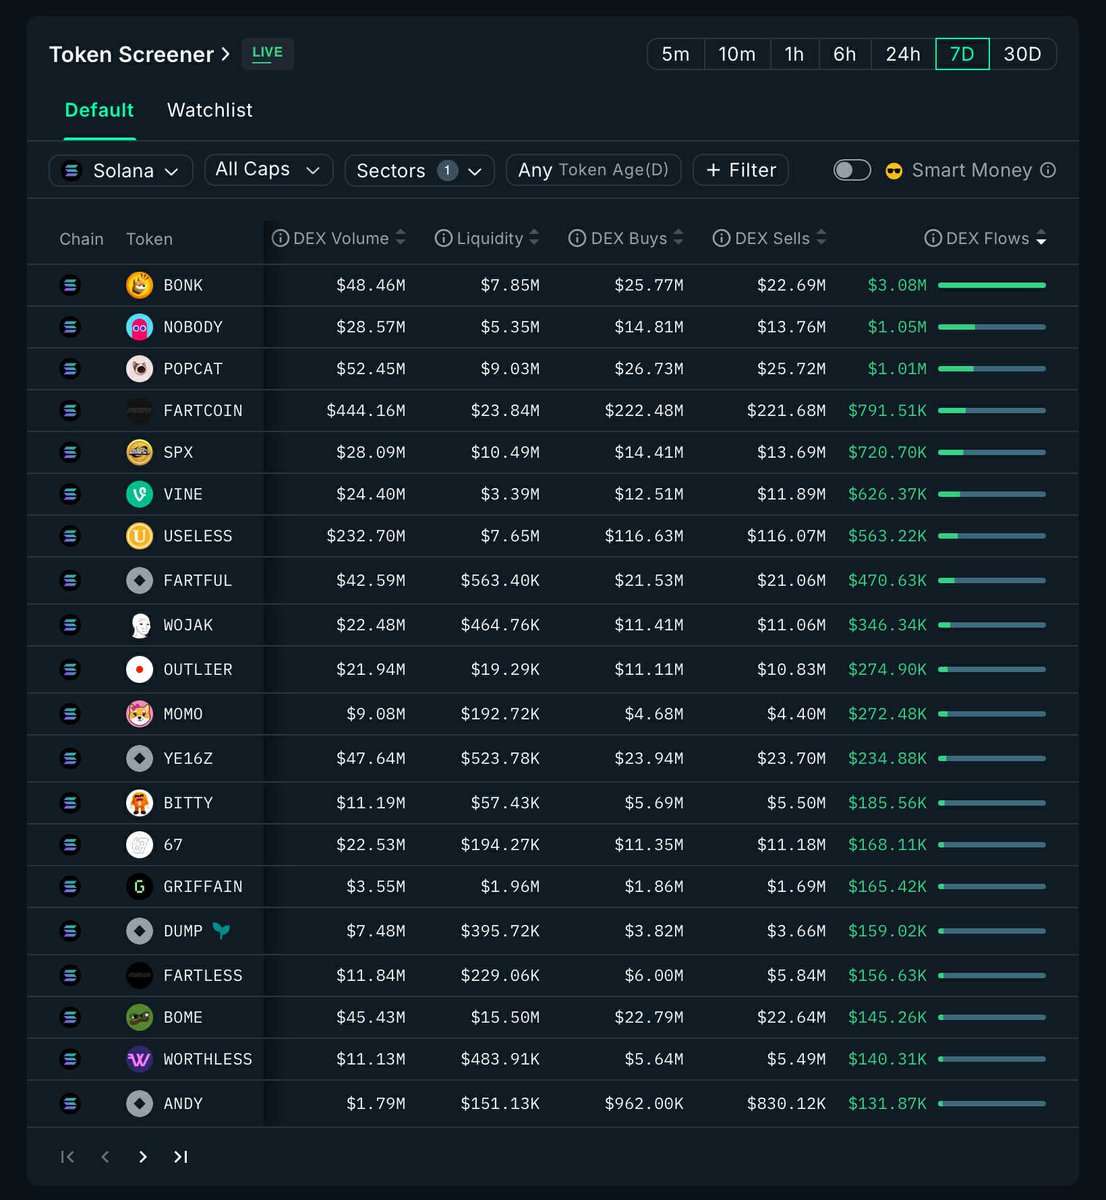The height and width of the screenshot is (1200, 1106).
Task: Toggle the Smart Money switch
Action: 852,170
